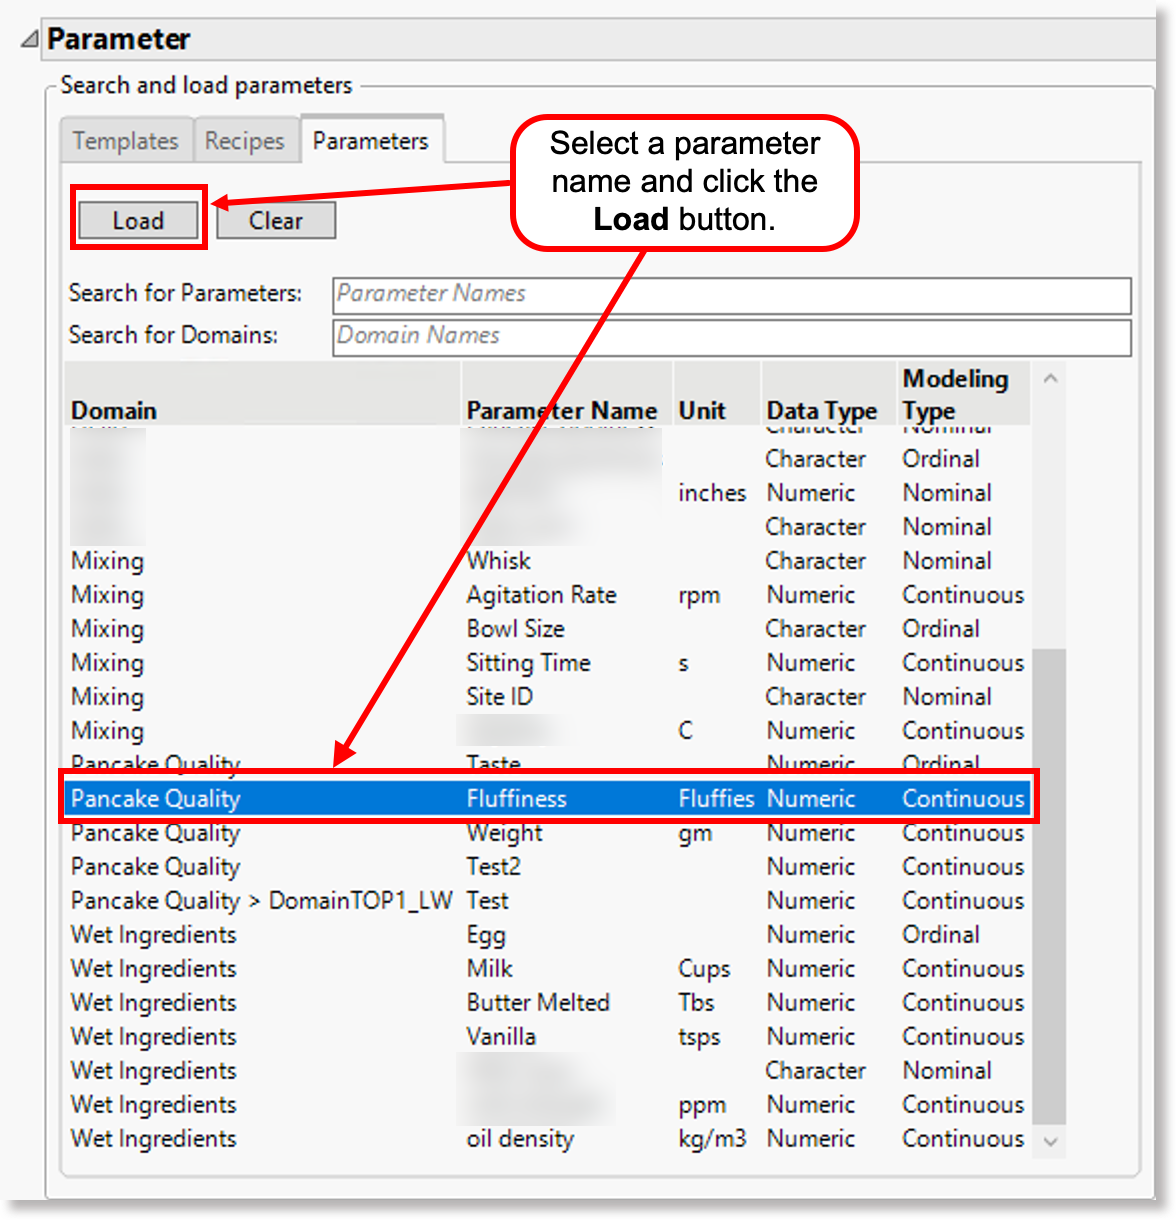Viewport: 1176px width, 1220px height.
Task: Select the Sitting Time parameter row
Action: [x=547, y=663]
